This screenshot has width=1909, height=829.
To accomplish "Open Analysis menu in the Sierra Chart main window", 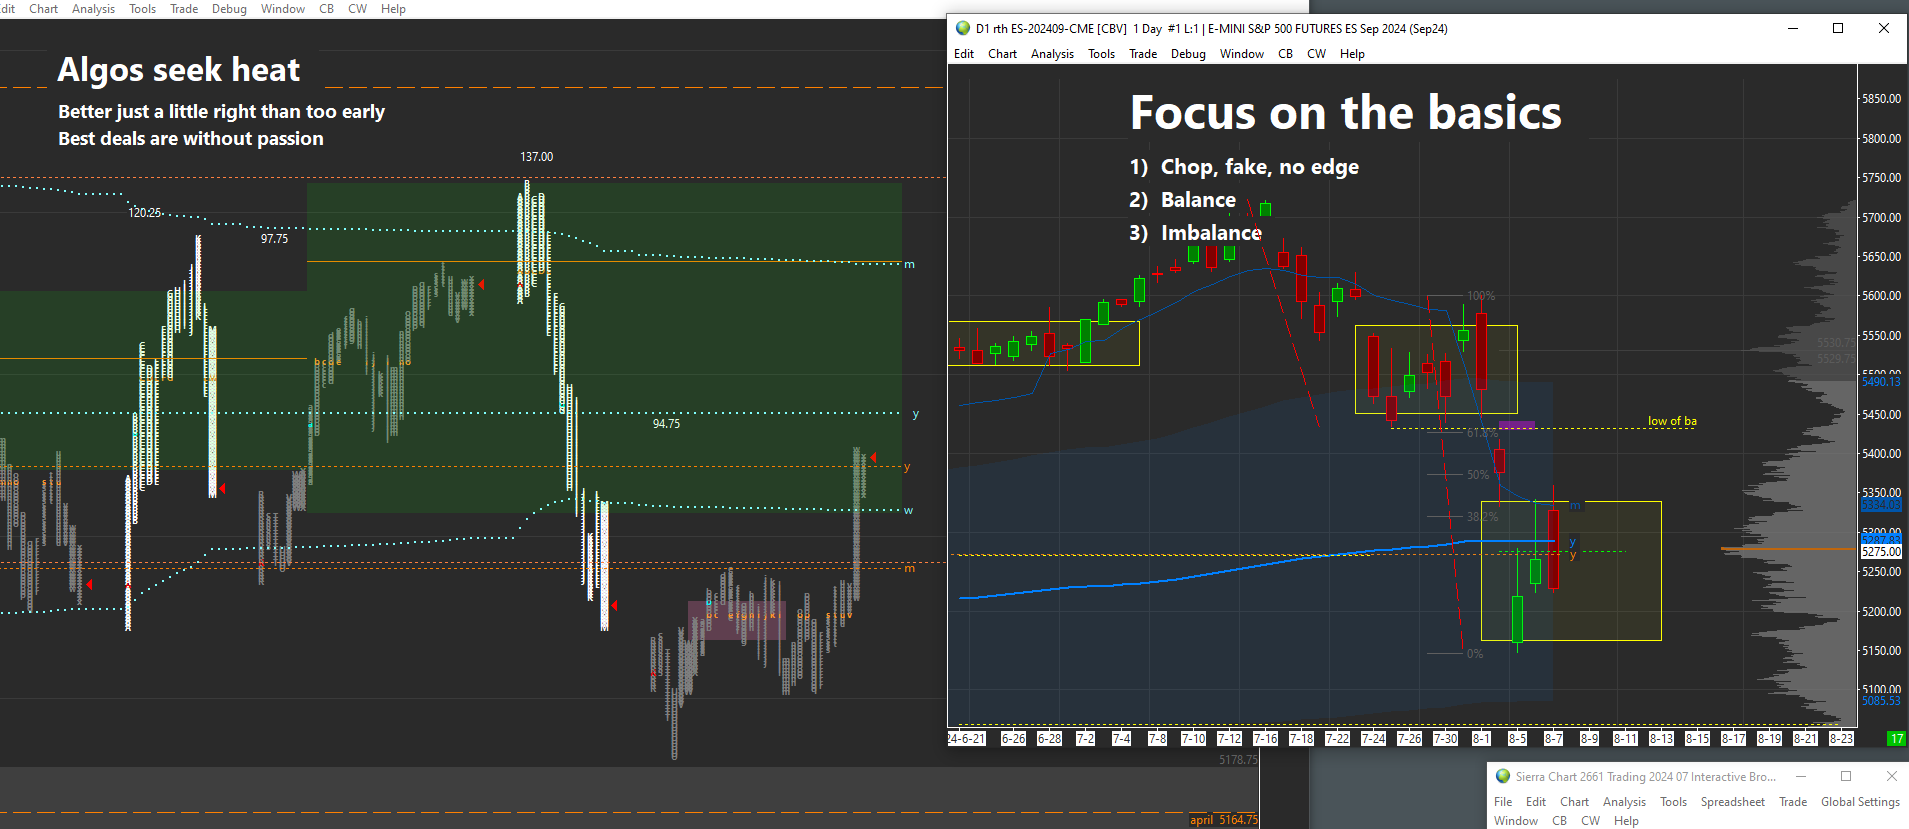I will click(1624, 802).
